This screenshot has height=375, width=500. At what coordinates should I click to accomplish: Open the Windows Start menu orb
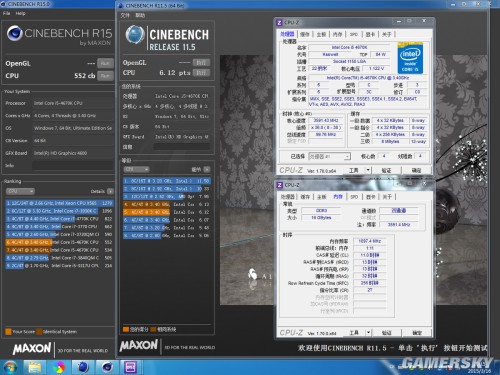tap(10, 367)
